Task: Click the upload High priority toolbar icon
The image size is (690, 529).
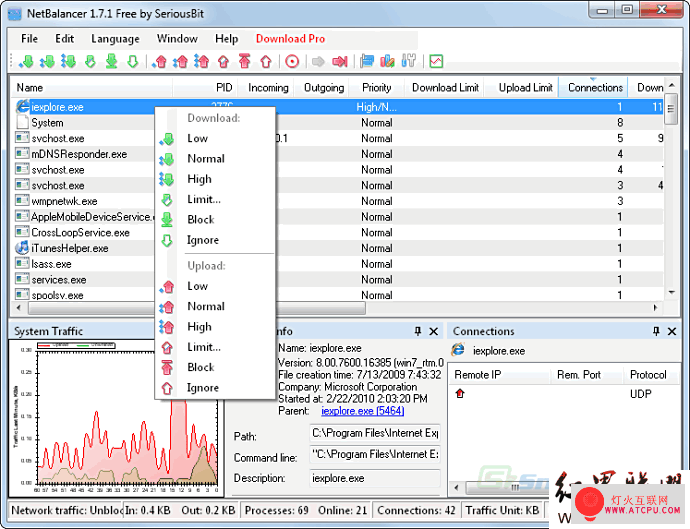Action: click(x=202, y=61)
